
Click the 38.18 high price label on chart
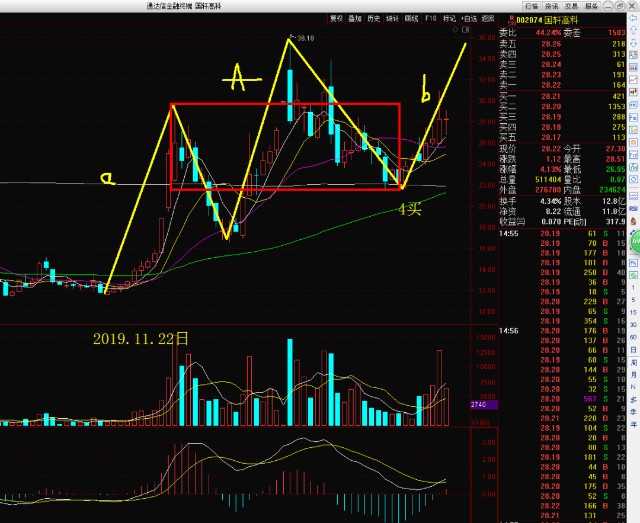[305, 38]
